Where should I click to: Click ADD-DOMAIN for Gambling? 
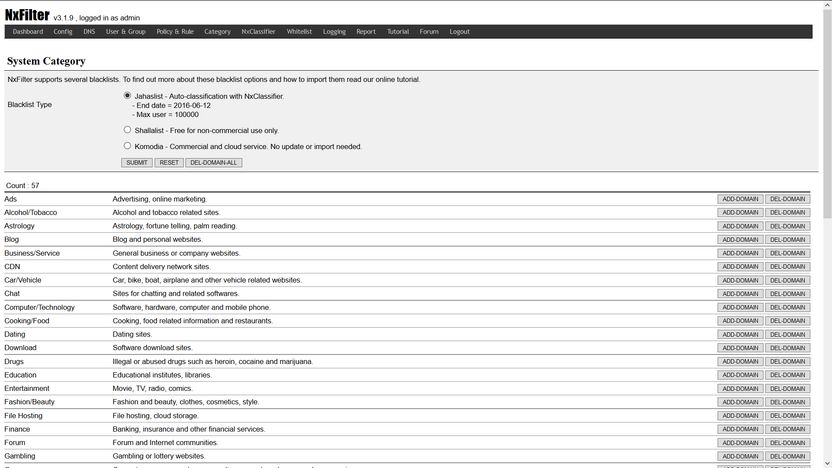pyautogui.click(x=740, y=456)
